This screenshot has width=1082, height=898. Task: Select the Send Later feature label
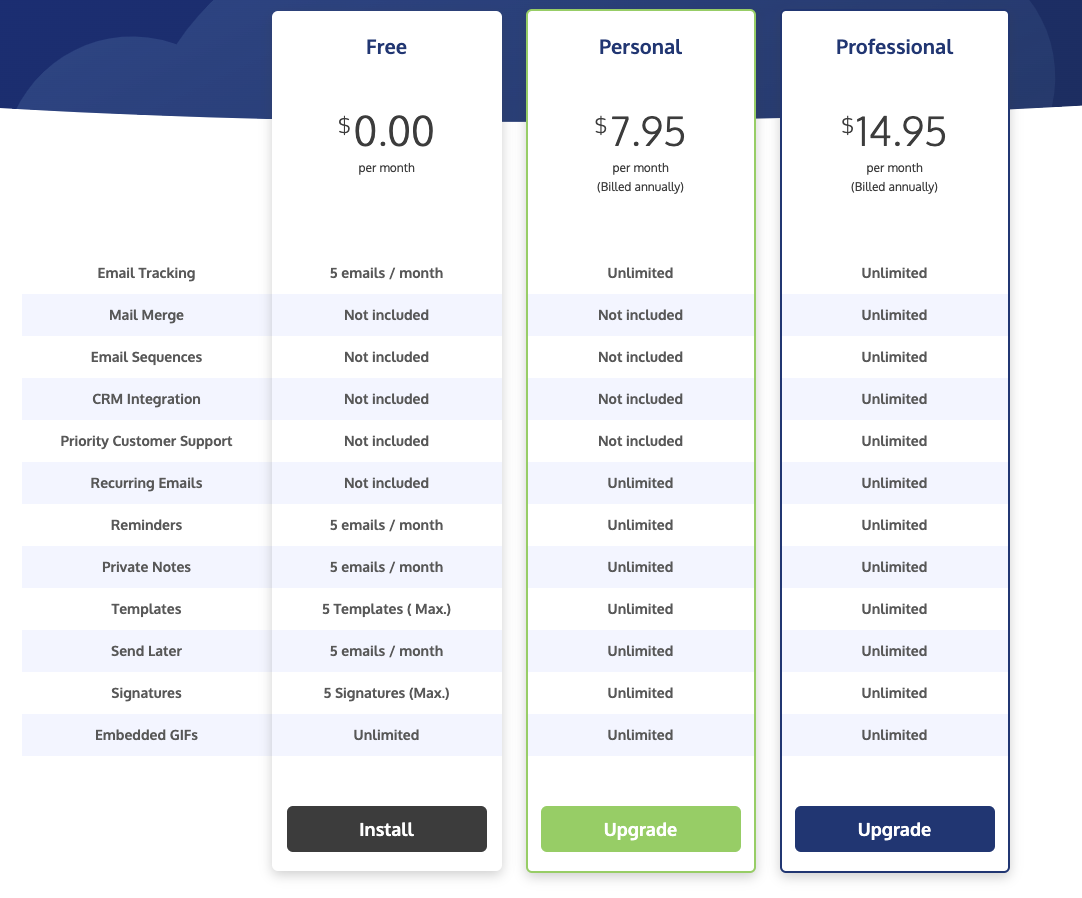click(146, 651)
